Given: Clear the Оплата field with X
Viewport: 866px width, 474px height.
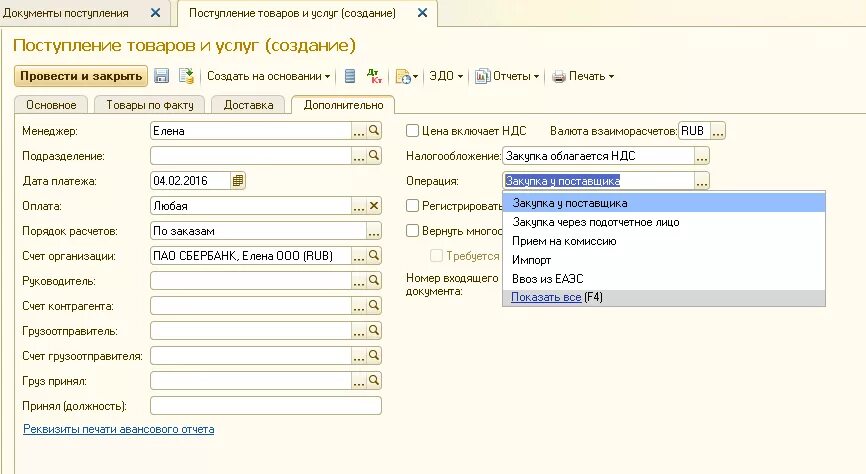Looking at the screenshot, I should [x=374, y=206].
